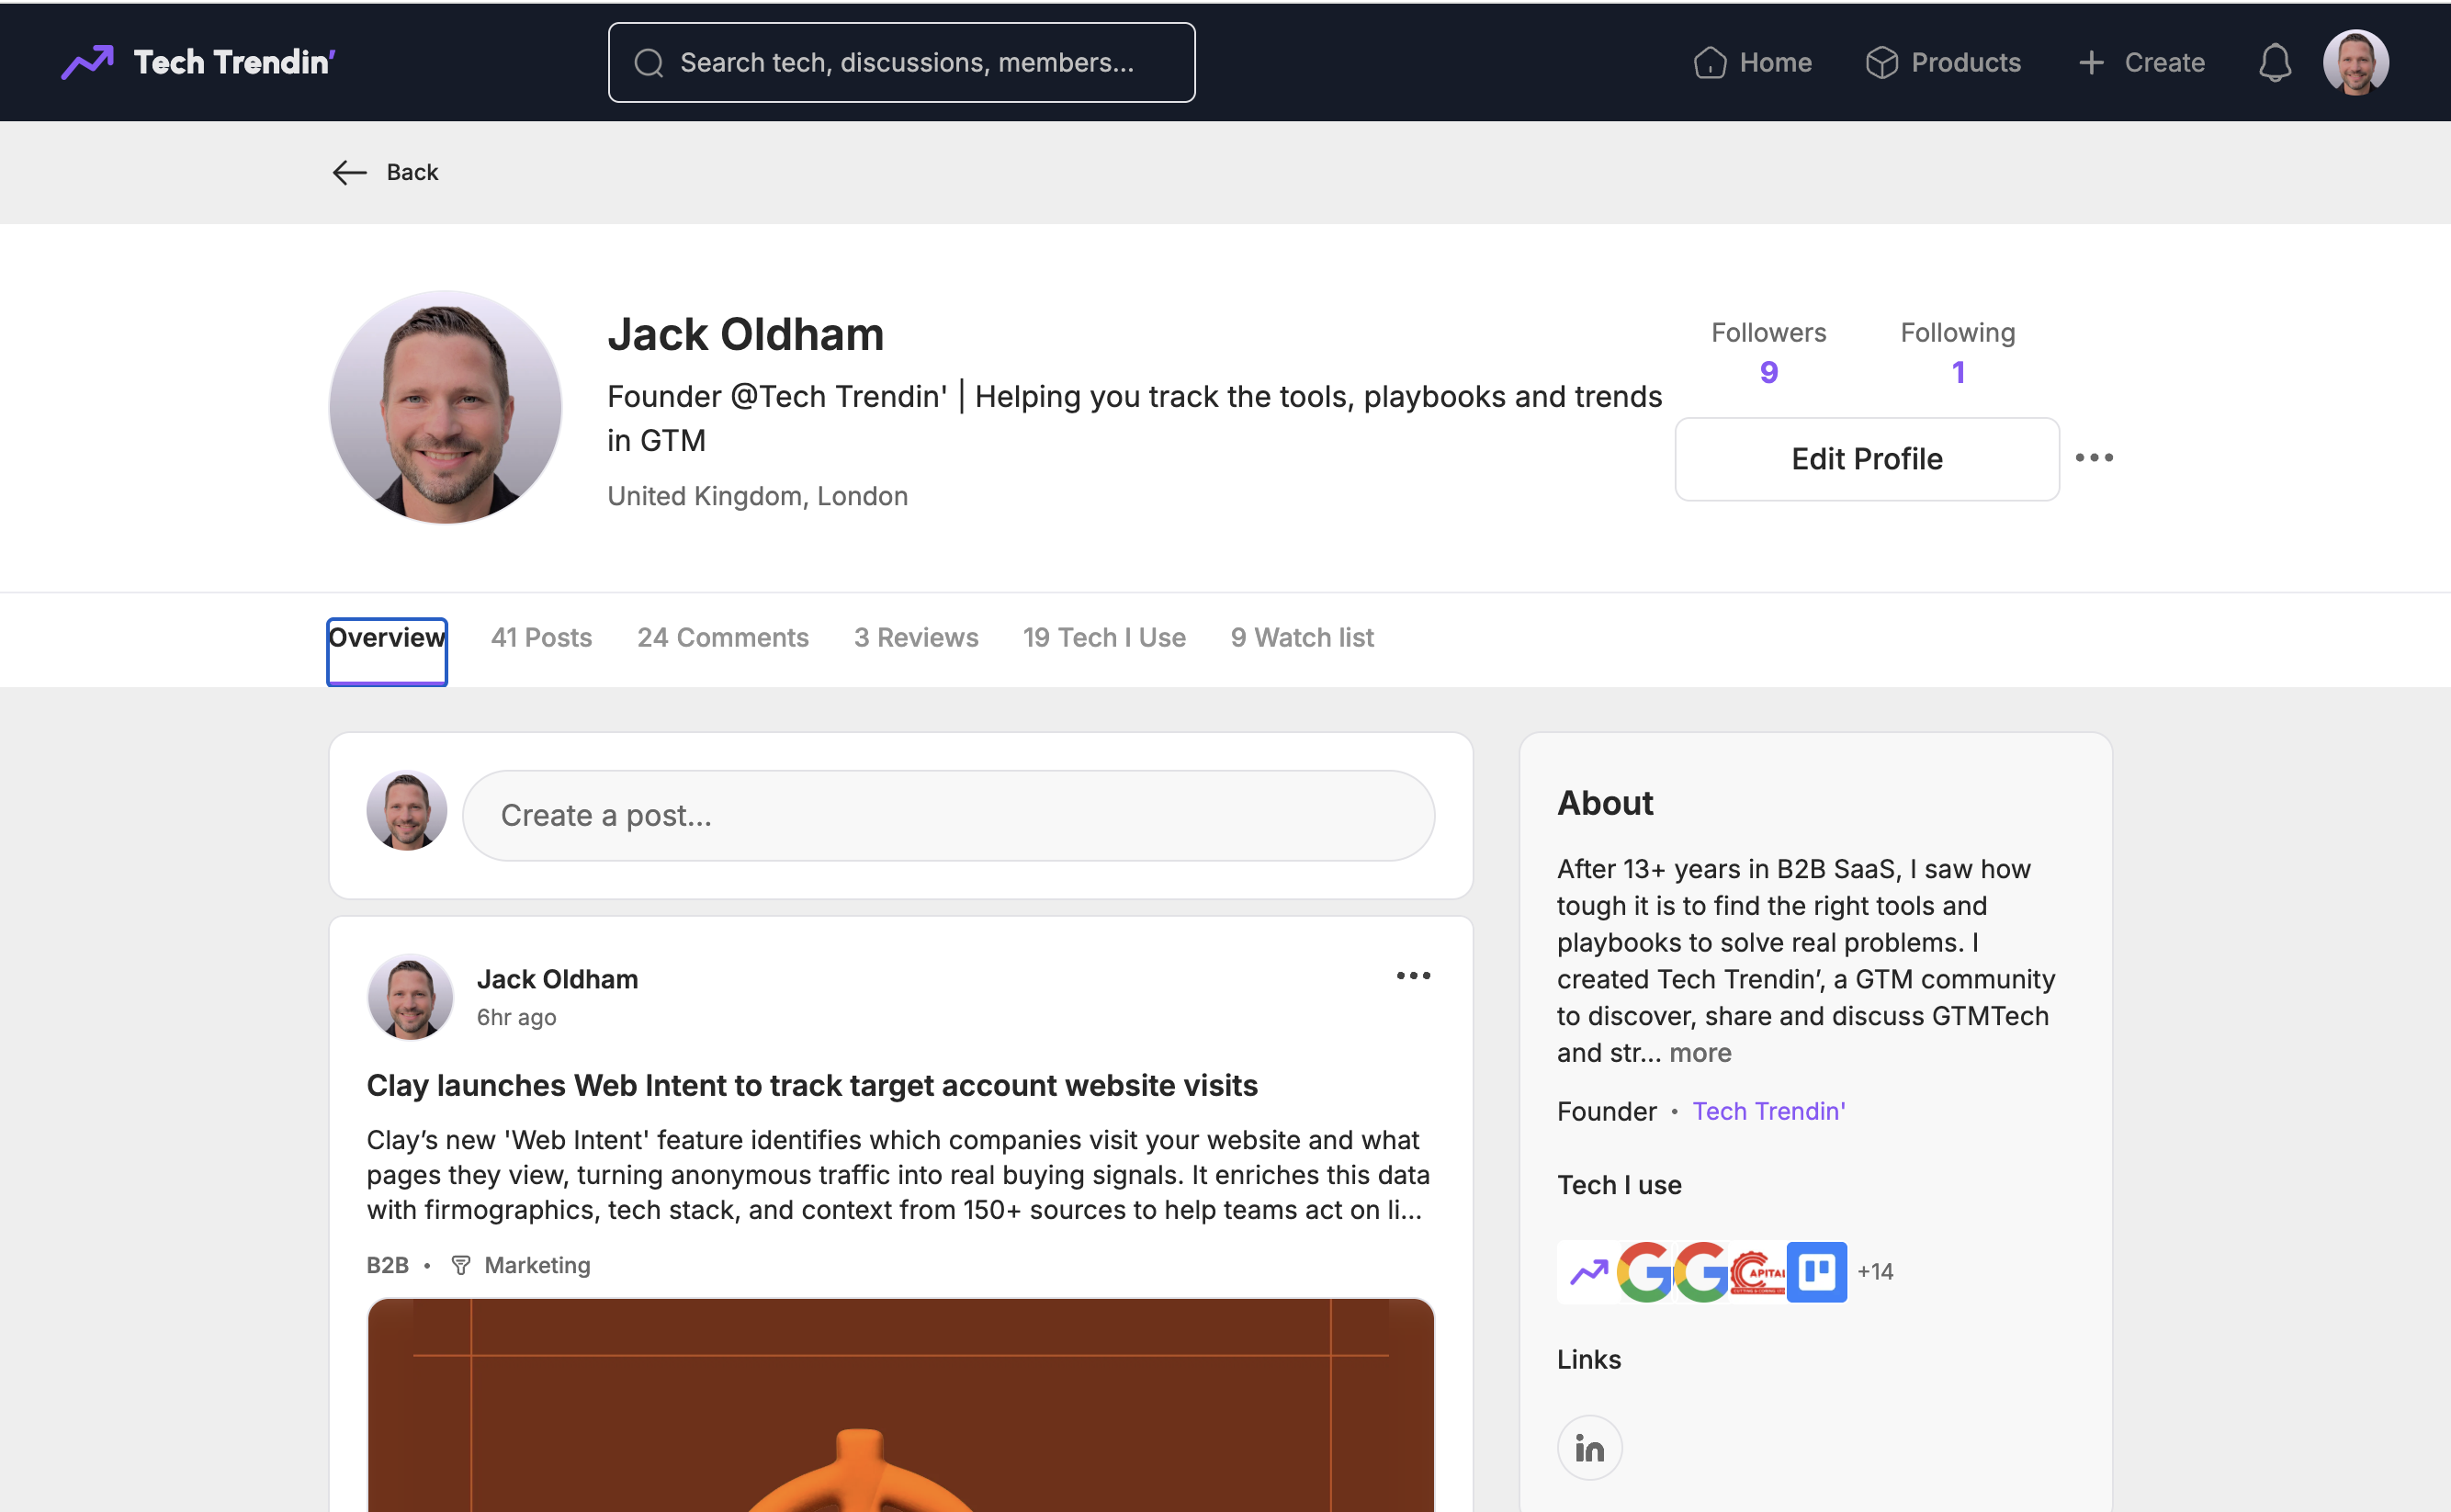Open the profile three-dot options menu
2451x1512 pixels.
coord(2094,458)
